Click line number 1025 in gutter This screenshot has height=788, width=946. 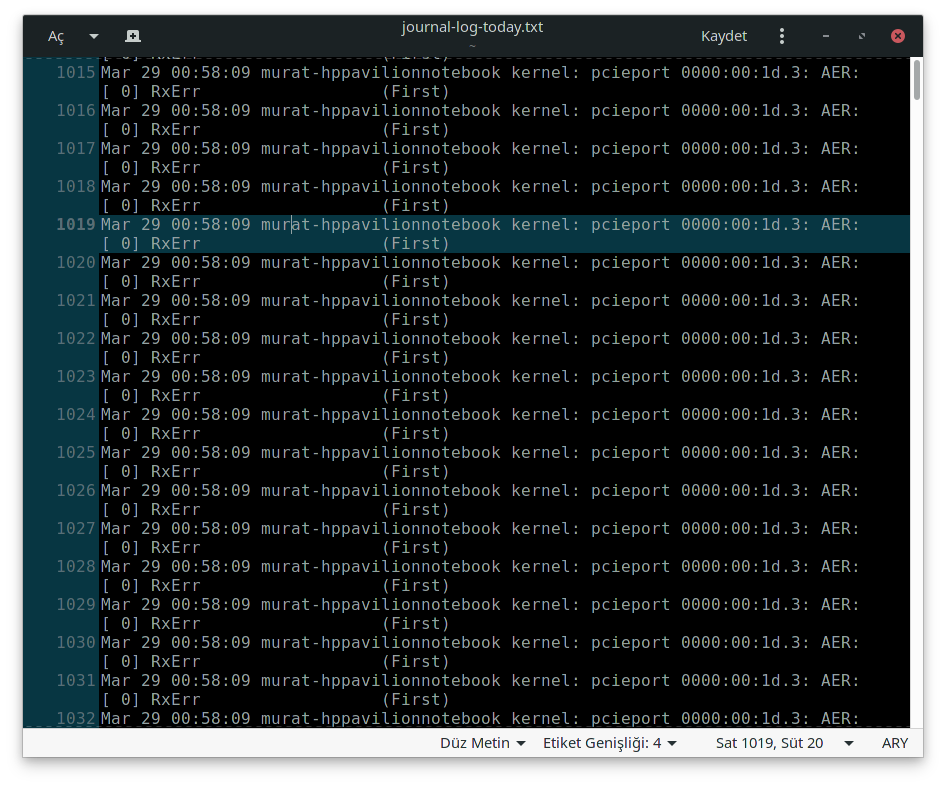pos(76,453)
